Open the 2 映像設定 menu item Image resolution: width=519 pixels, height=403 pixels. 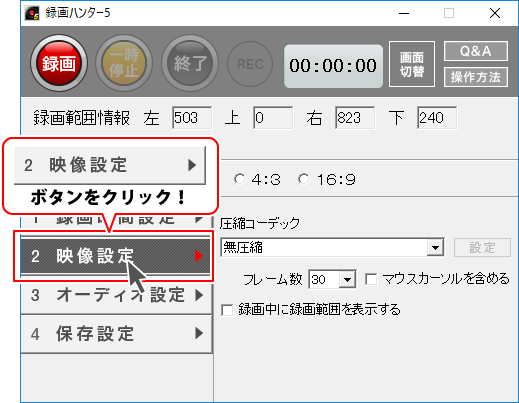pyautogui.click(x=115, y=256)
